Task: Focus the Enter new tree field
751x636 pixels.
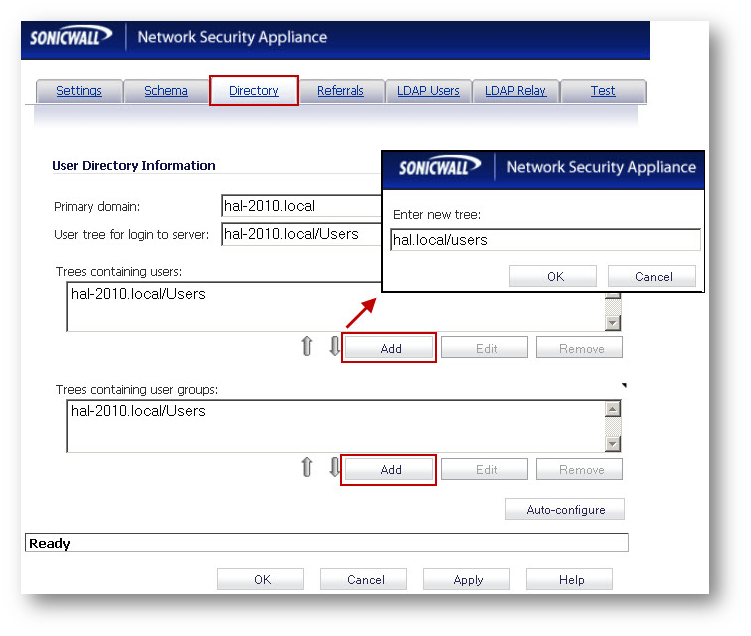Action: tap(546, 239)
